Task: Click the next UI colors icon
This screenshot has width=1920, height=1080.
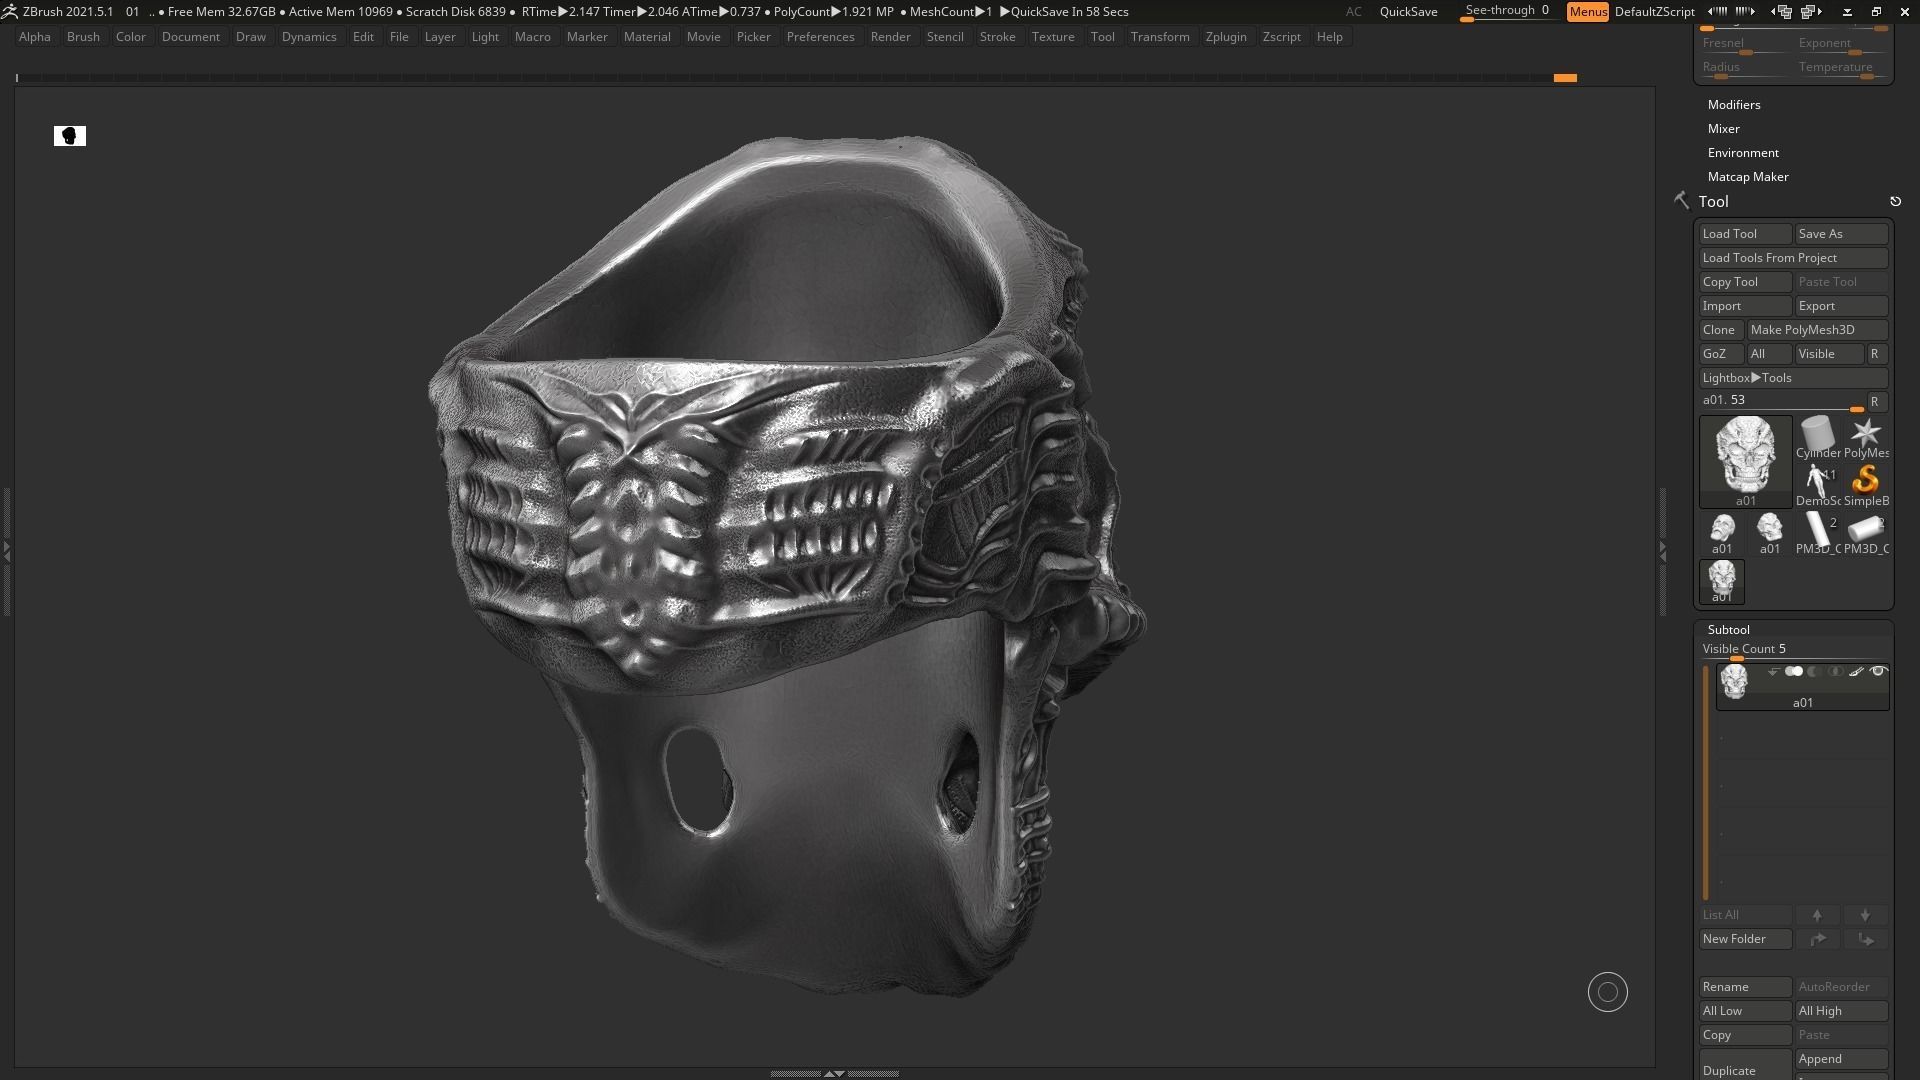Action: click(x=1812, y=12)
